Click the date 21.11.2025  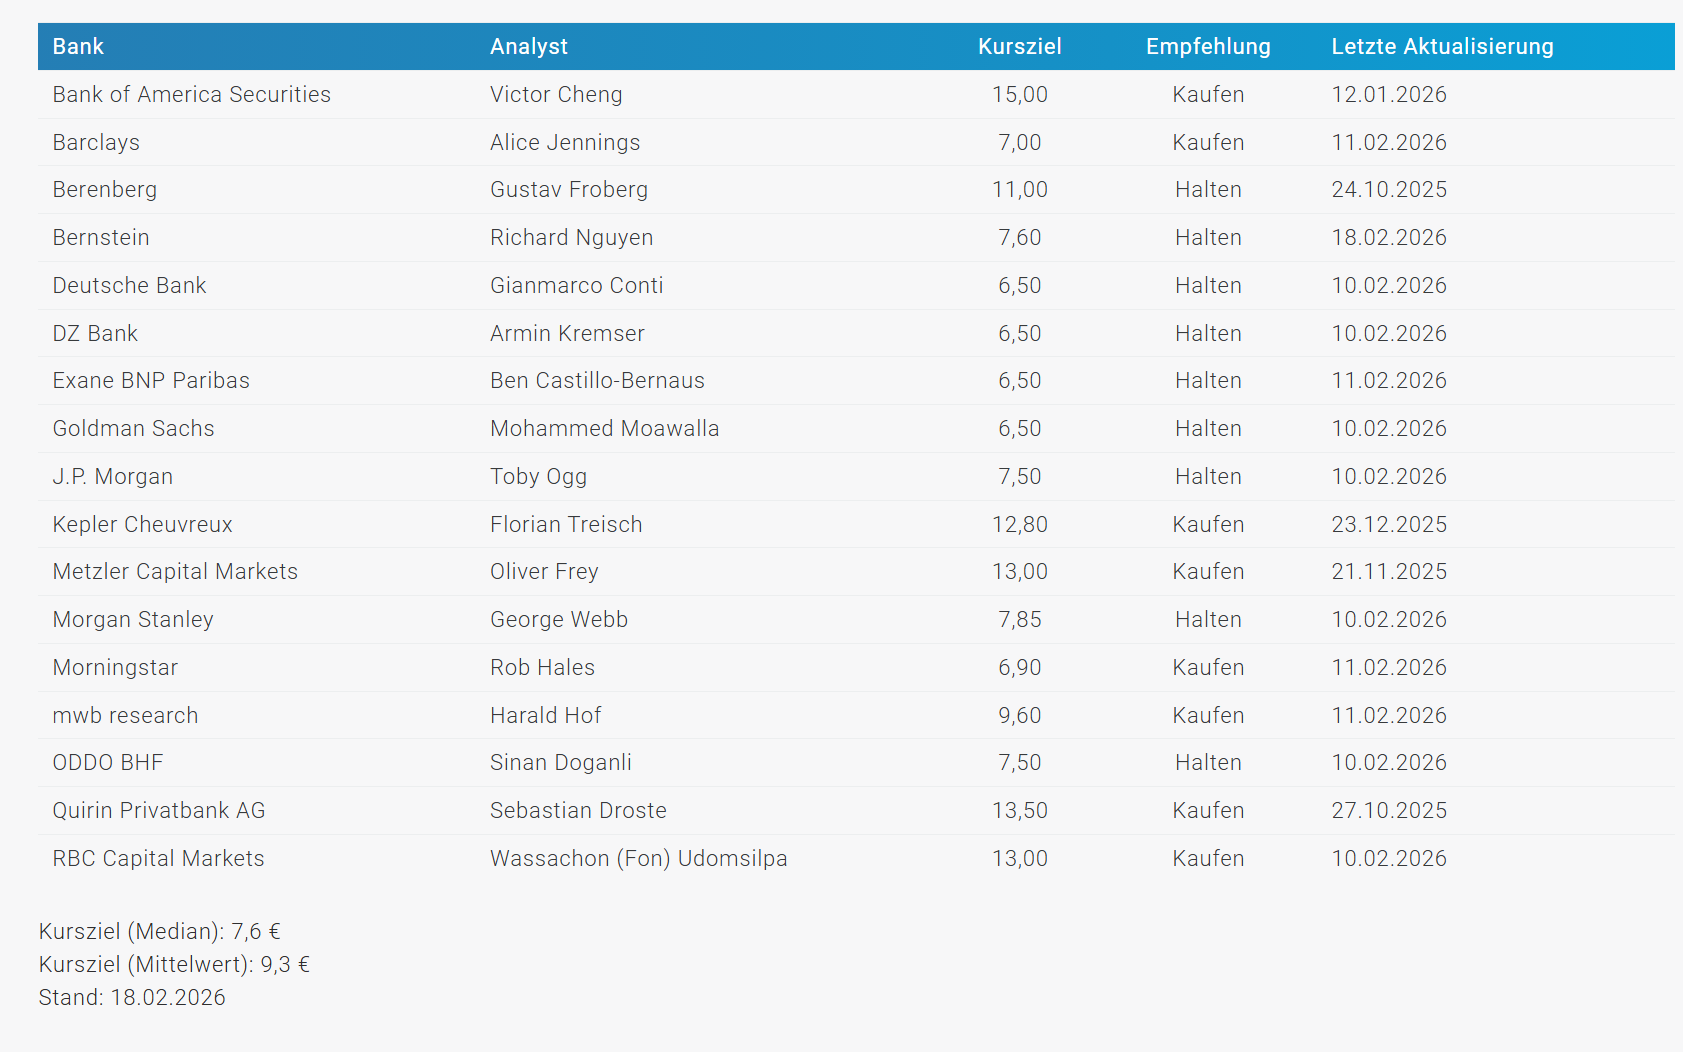1389,572
